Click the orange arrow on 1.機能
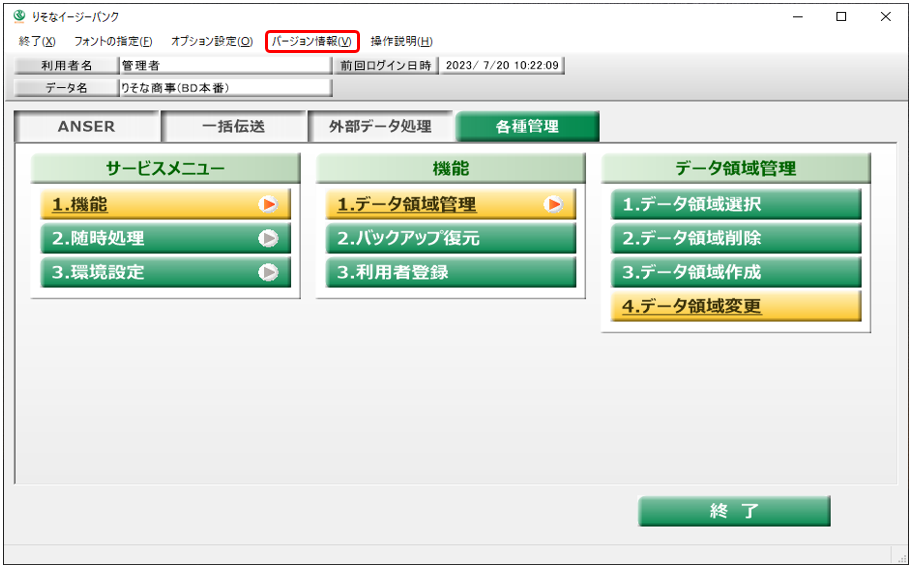913x569 pixels. (x=268, y=204)
